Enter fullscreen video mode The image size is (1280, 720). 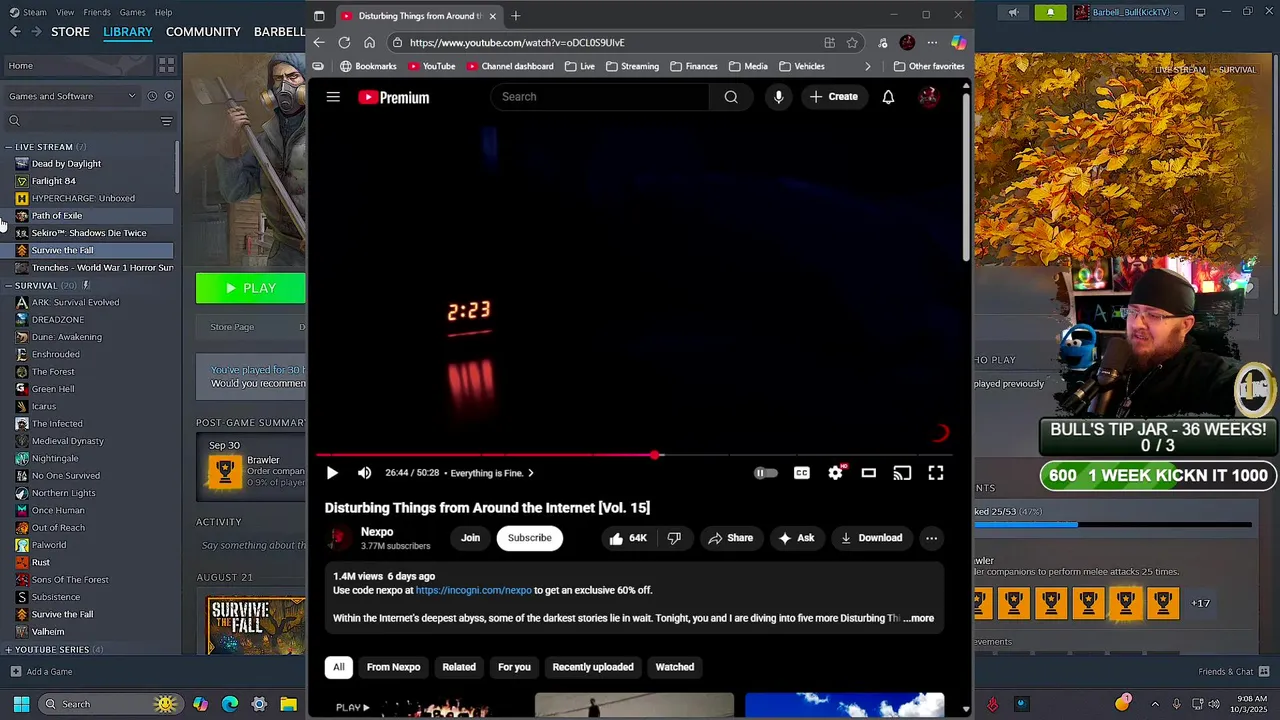pos(936,473)
